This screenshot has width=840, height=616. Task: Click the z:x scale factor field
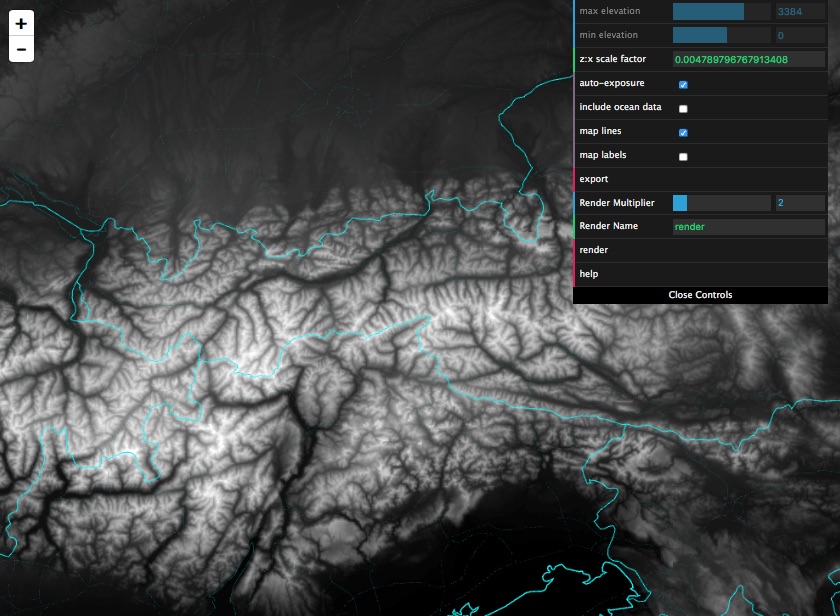tap(748, 60)
